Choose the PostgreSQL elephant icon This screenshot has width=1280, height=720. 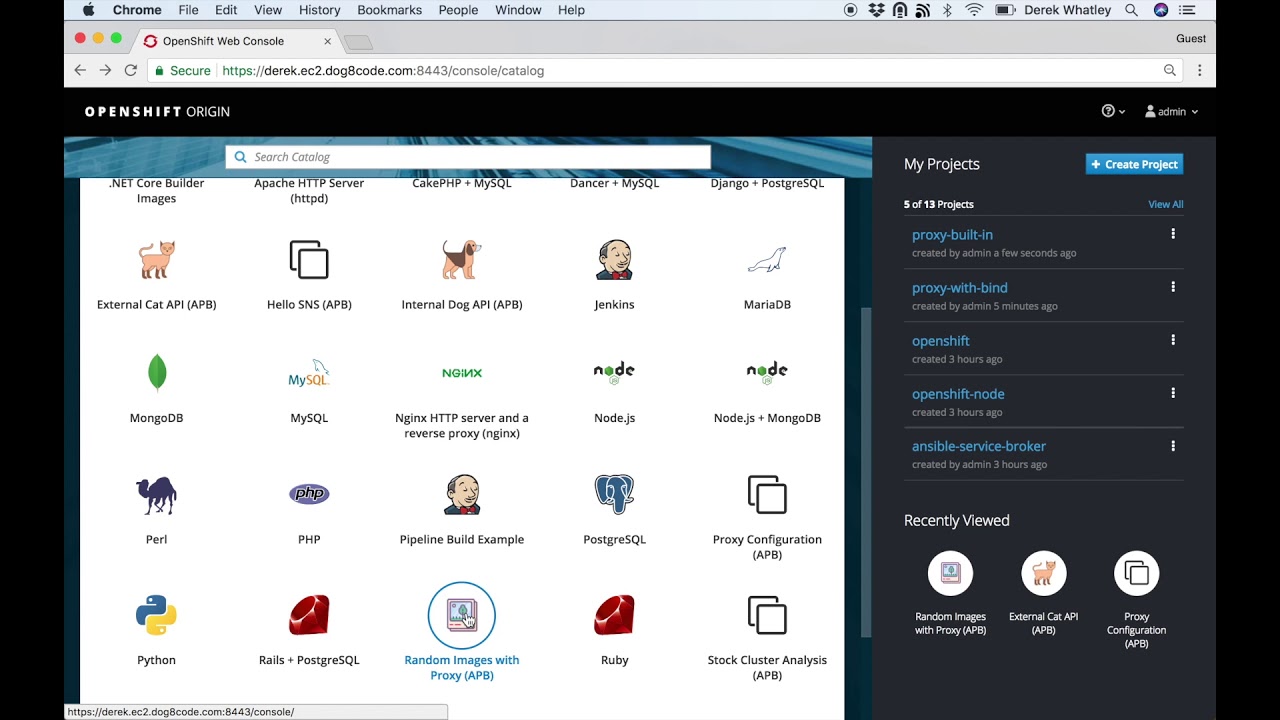[614, 494]
